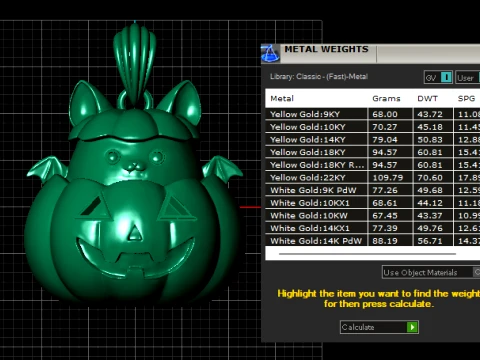Click the wizard hat Metal Weights icon

click(x=270, y=53)
